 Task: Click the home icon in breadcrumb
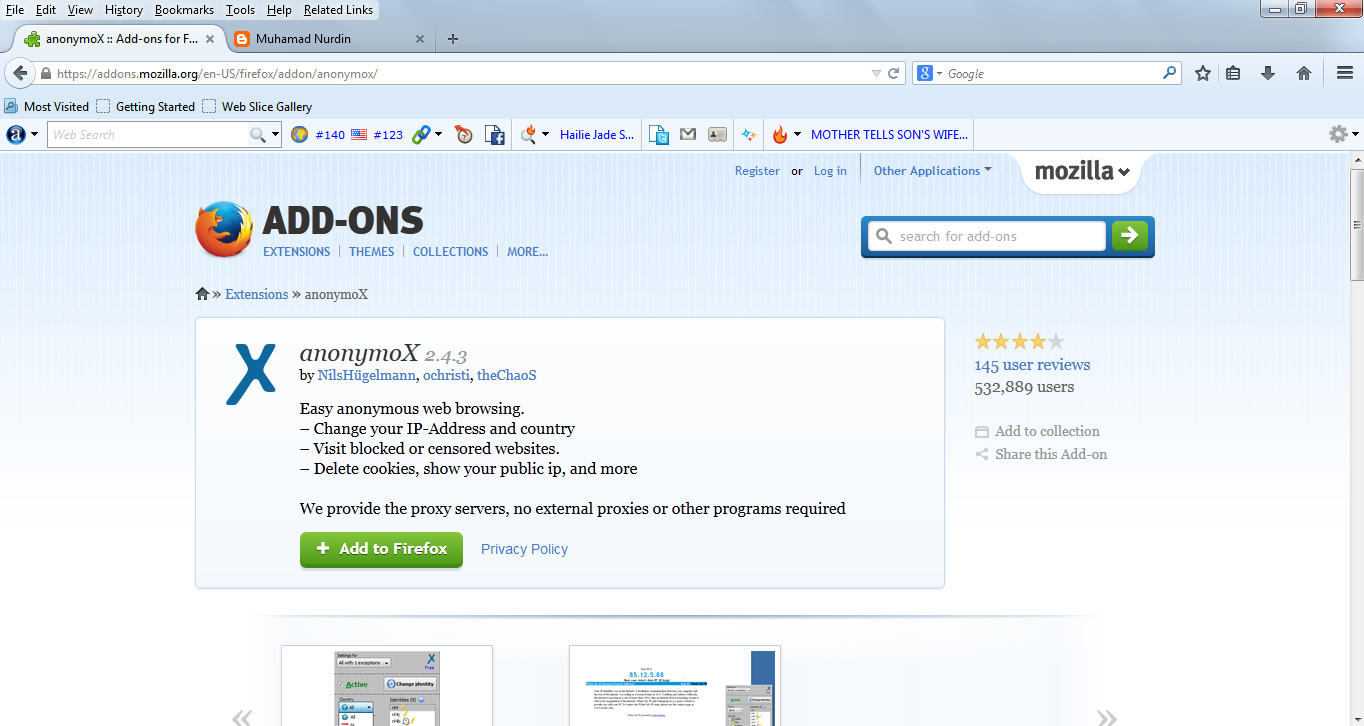point(202,294)
